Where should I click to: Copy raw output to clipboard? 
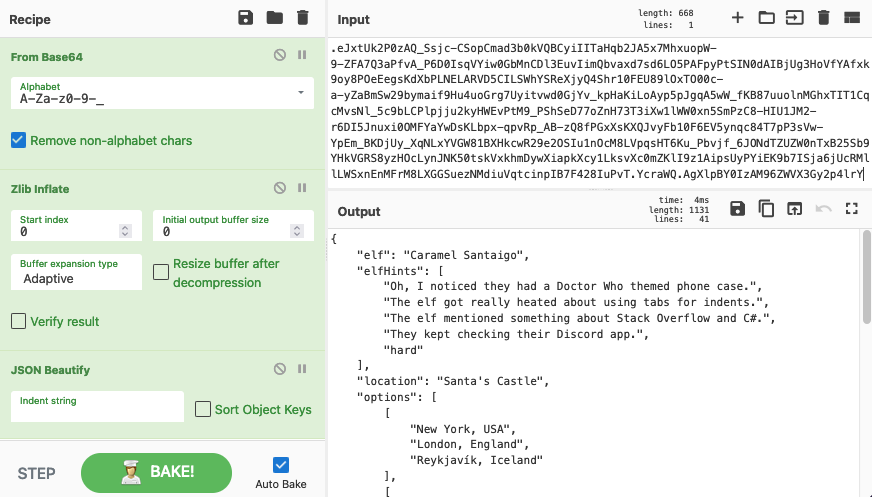click(766, 209)
